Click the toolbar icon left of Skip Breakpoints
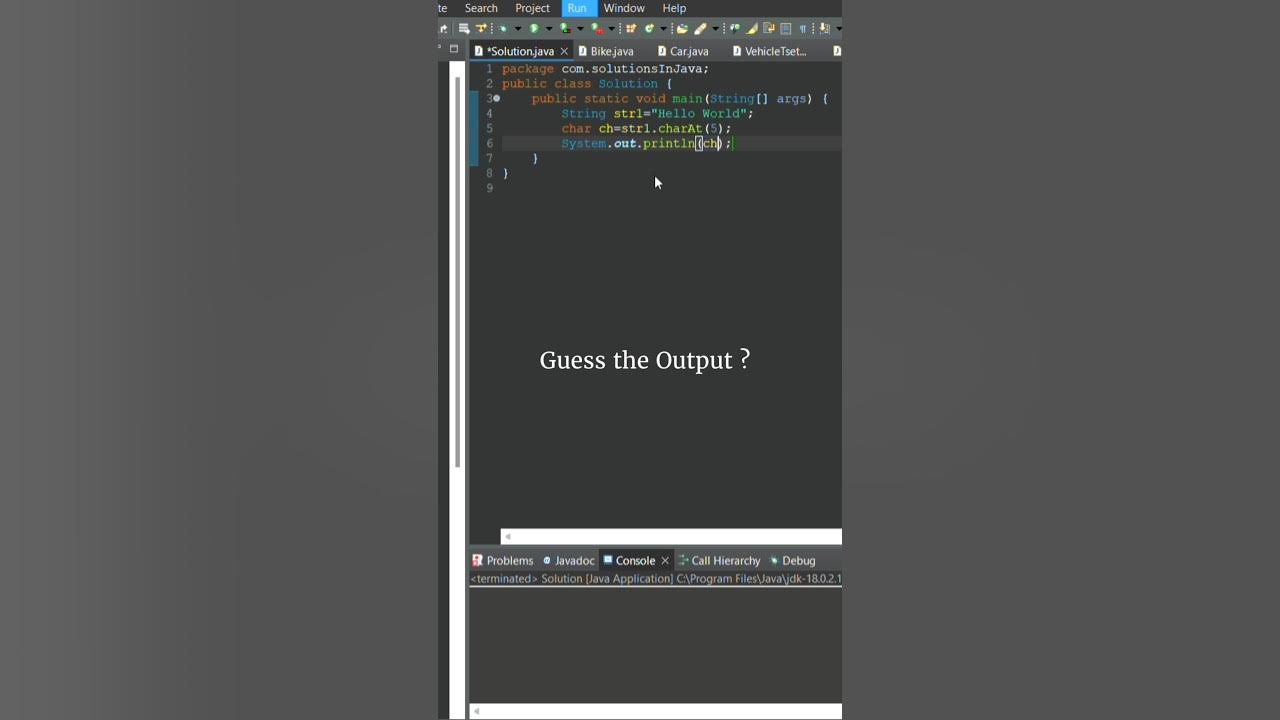Screen dimensions: 1280x720 [x=464, y=28]
